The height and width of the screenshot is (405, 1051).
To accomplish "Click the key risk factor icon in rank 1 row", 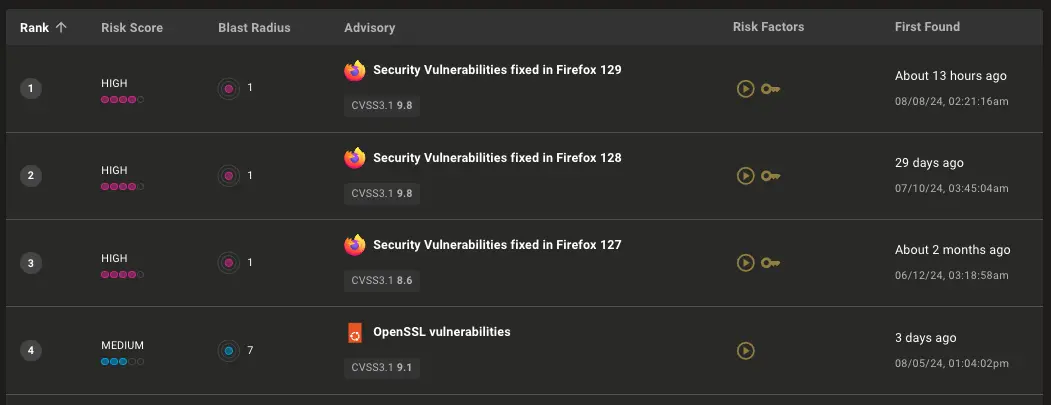I will pos(770,89).
